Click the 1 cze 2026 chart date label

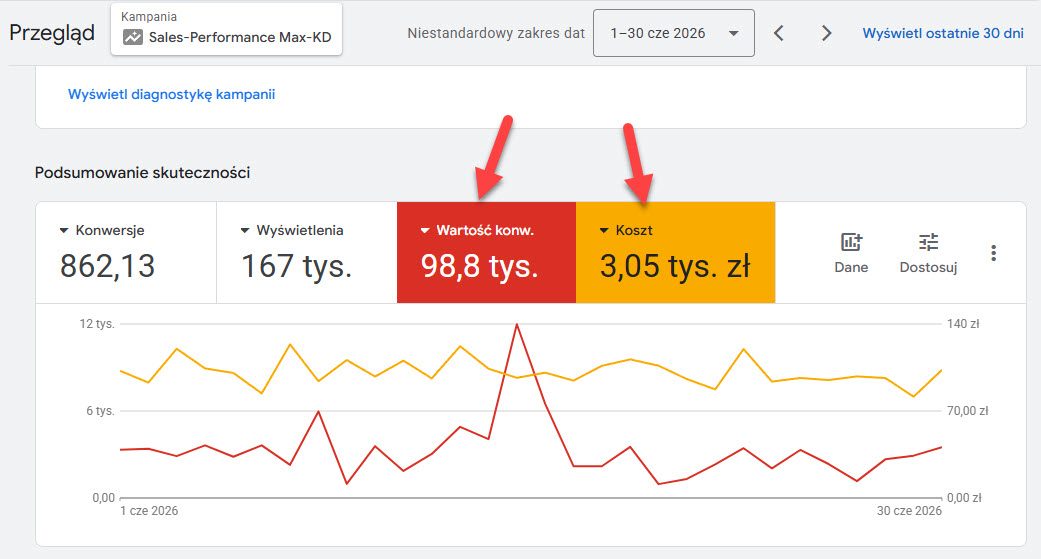pyautogui.click(x=149, y=511)
